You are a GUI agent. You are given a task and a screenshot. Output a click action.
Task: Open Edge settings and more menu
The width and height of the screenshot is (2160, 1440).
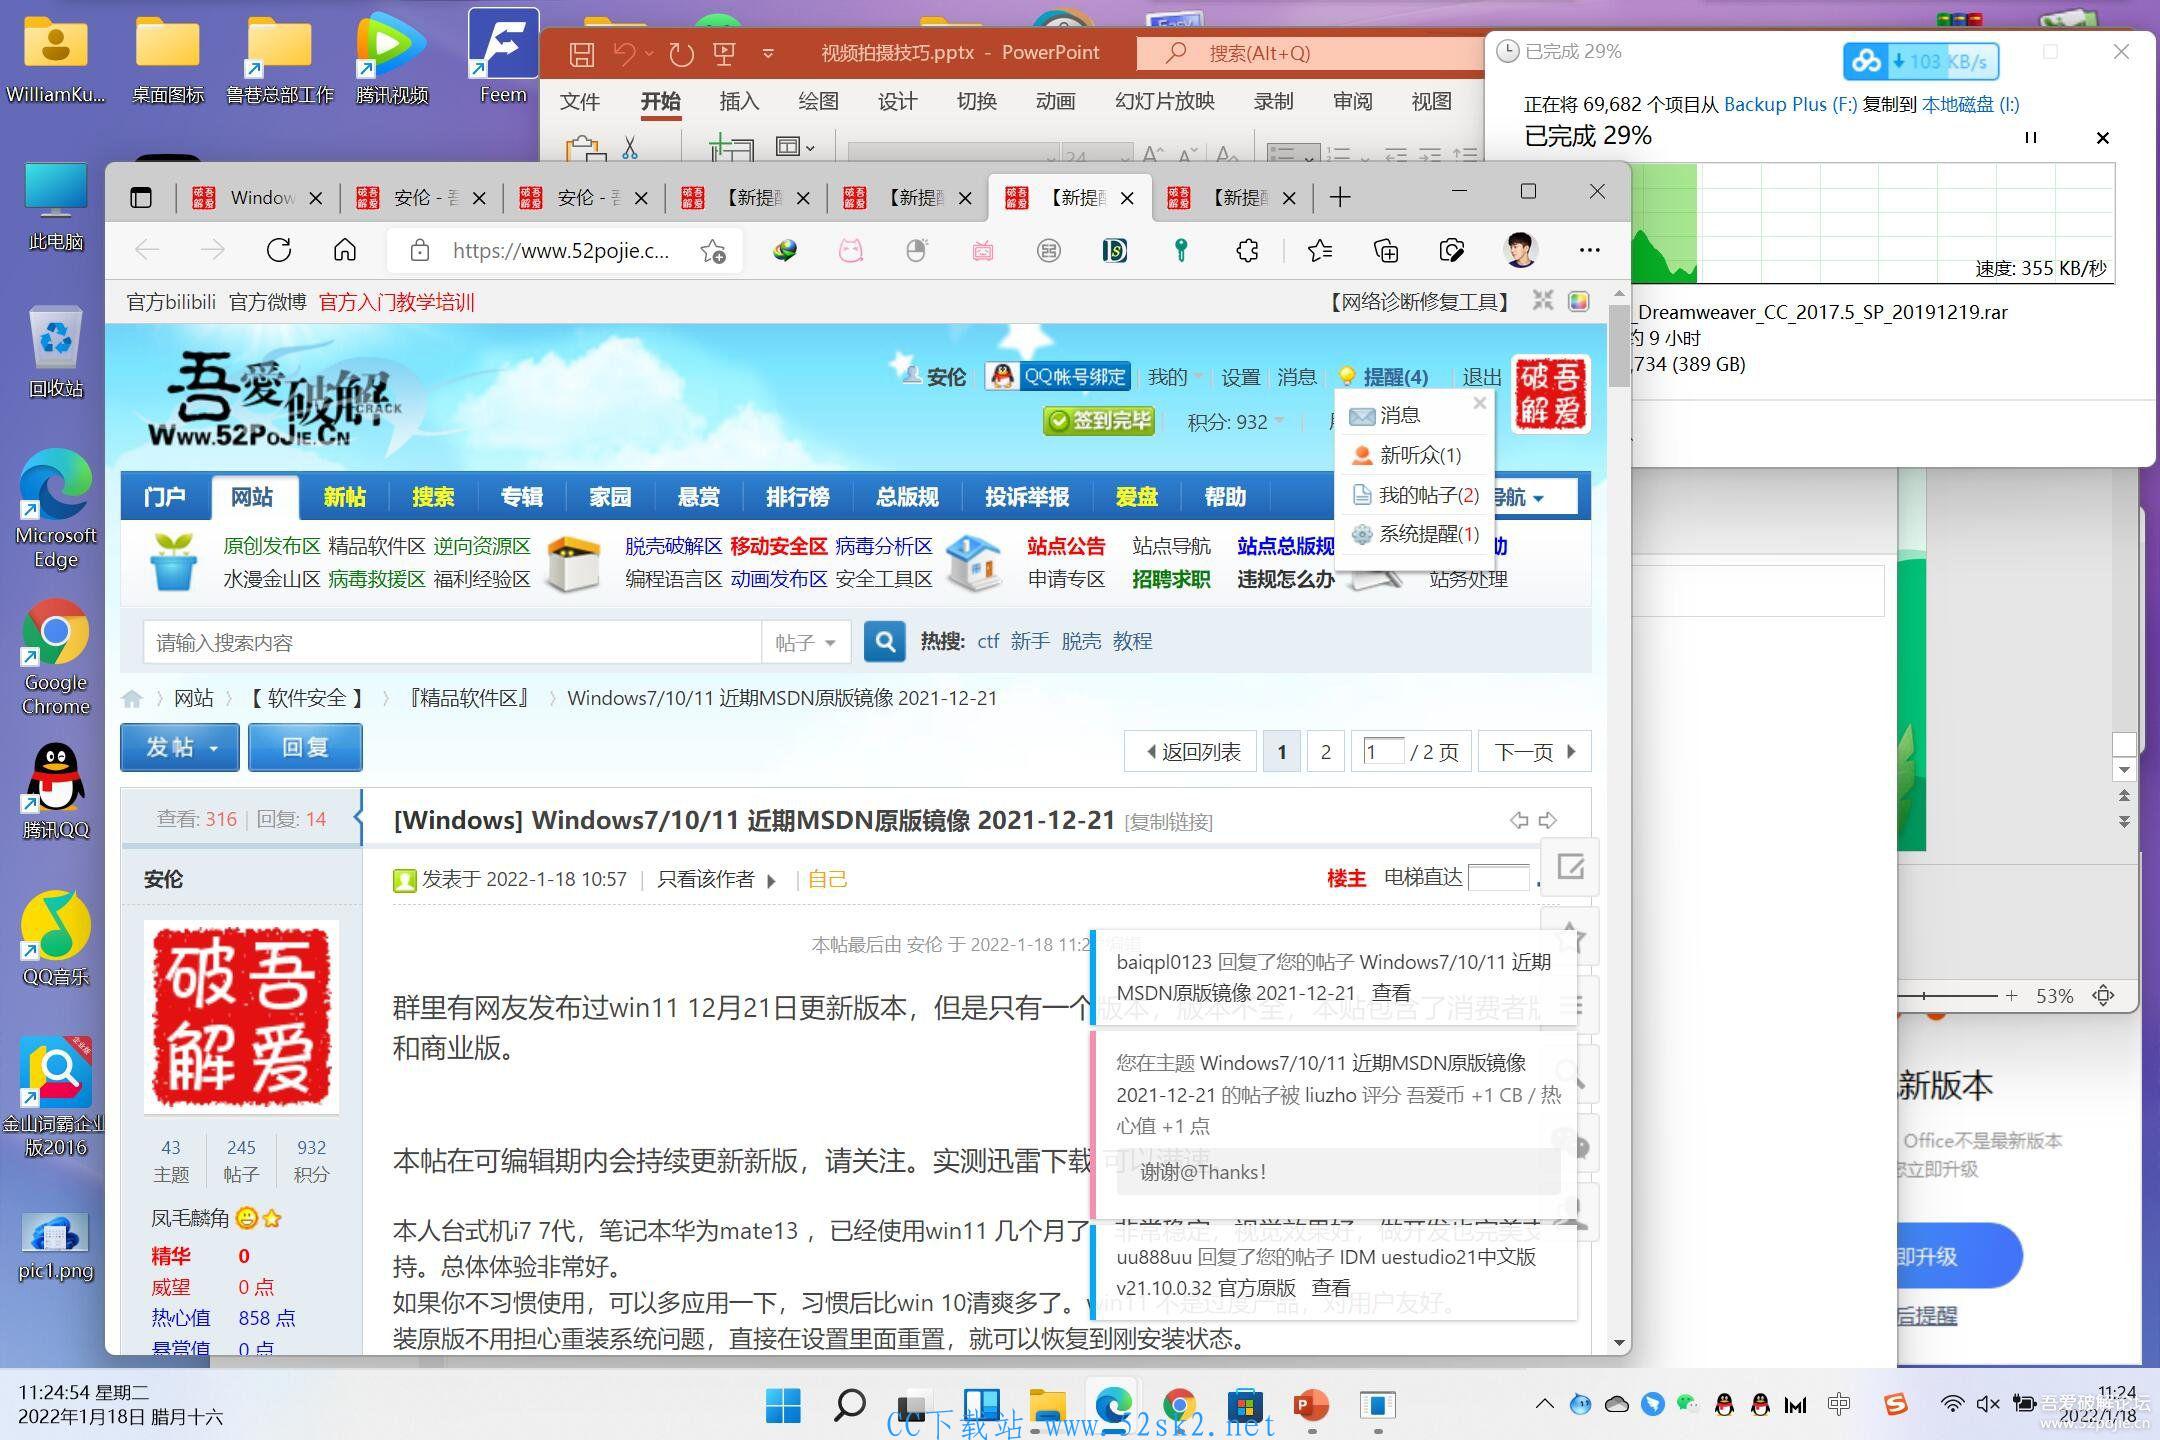pos(1589,250)
